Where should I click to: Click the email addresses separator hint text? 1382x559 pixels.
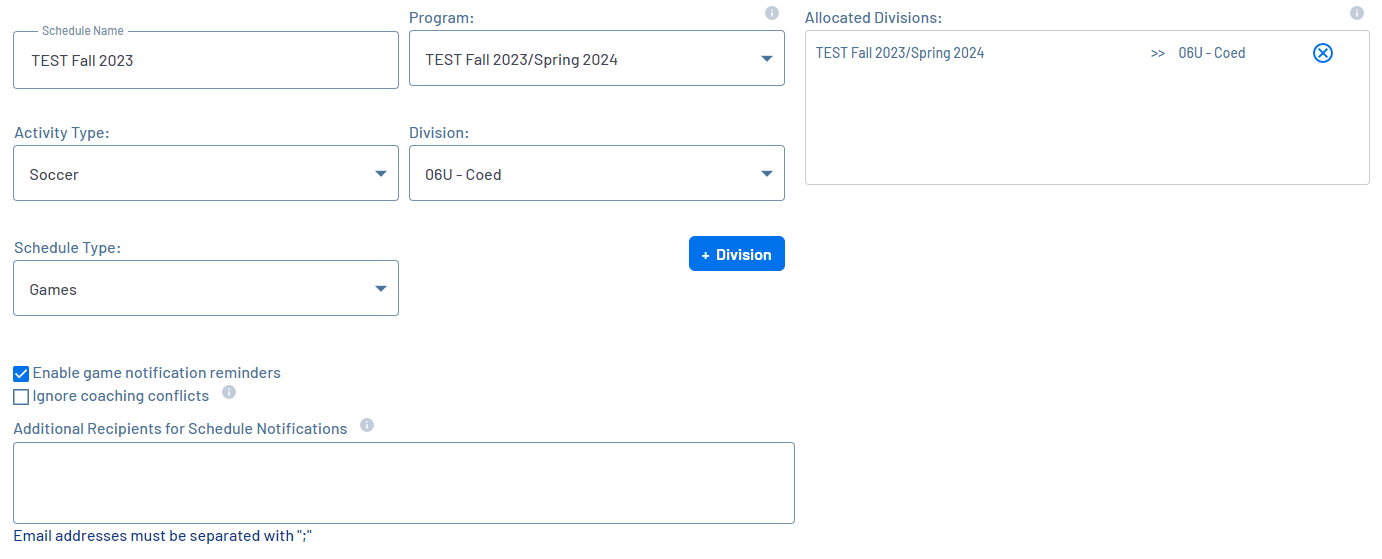(163, 536)
